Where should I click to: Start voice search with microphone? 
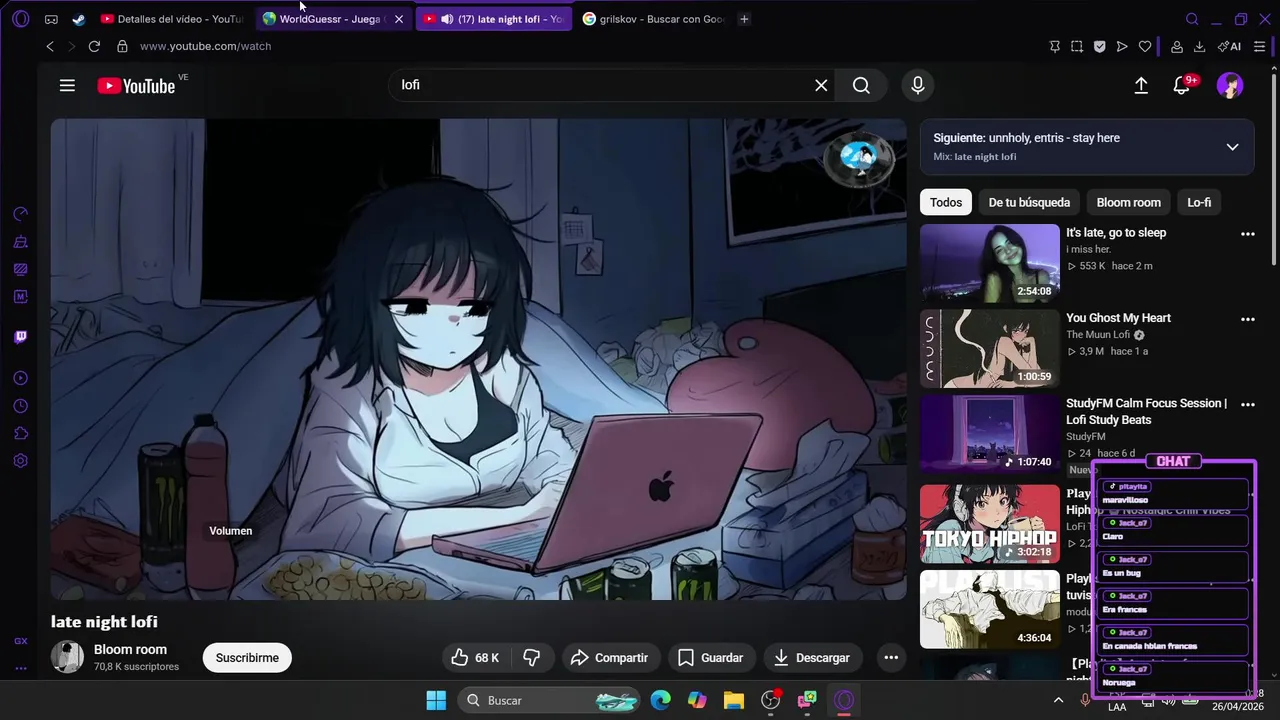click(x=917, y=86)
